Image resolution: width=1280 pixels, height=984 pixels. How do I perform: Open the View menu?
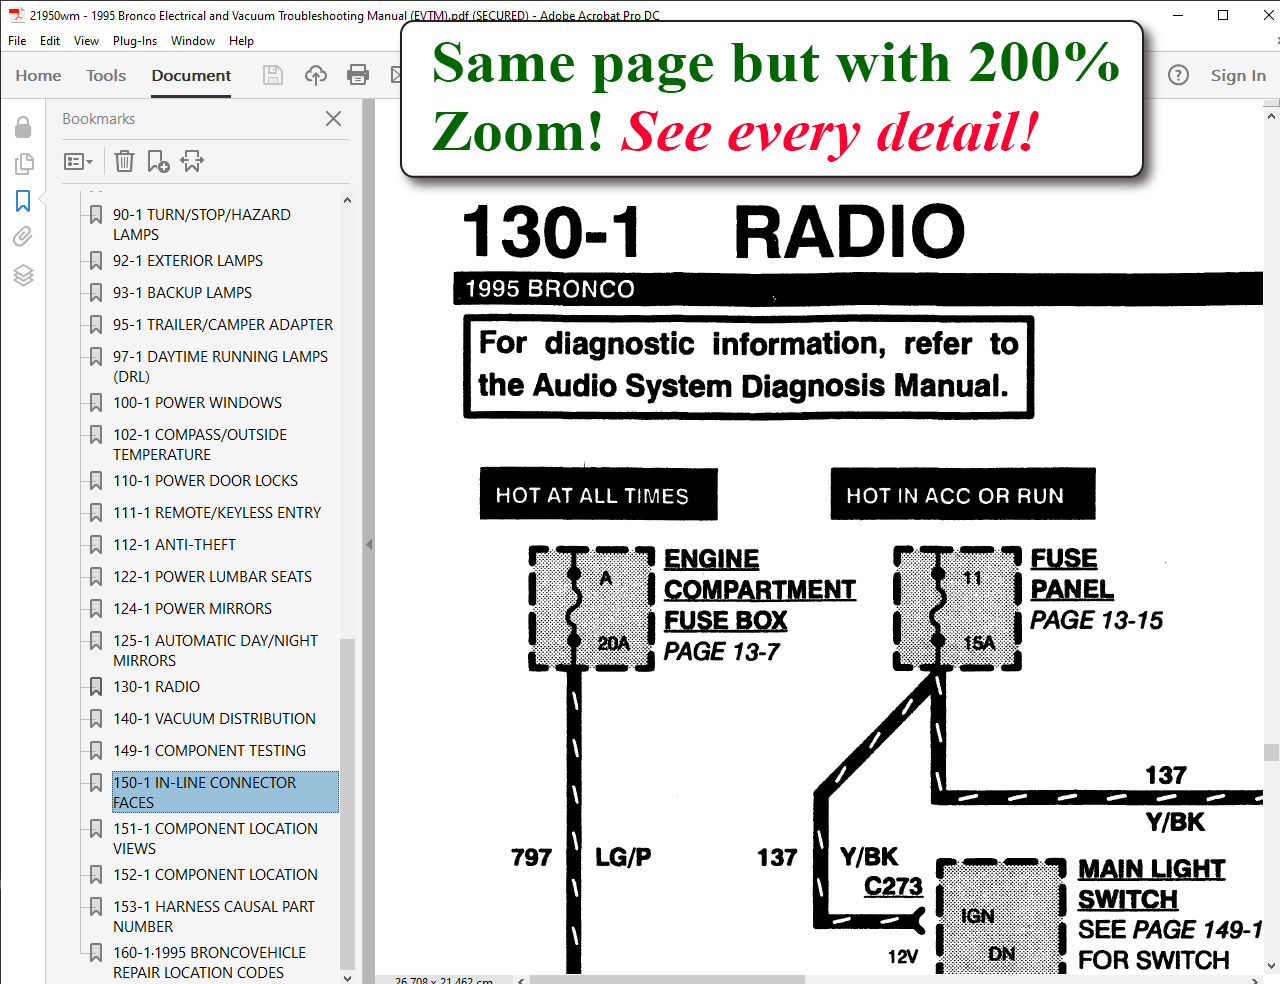tap(86, 41)
